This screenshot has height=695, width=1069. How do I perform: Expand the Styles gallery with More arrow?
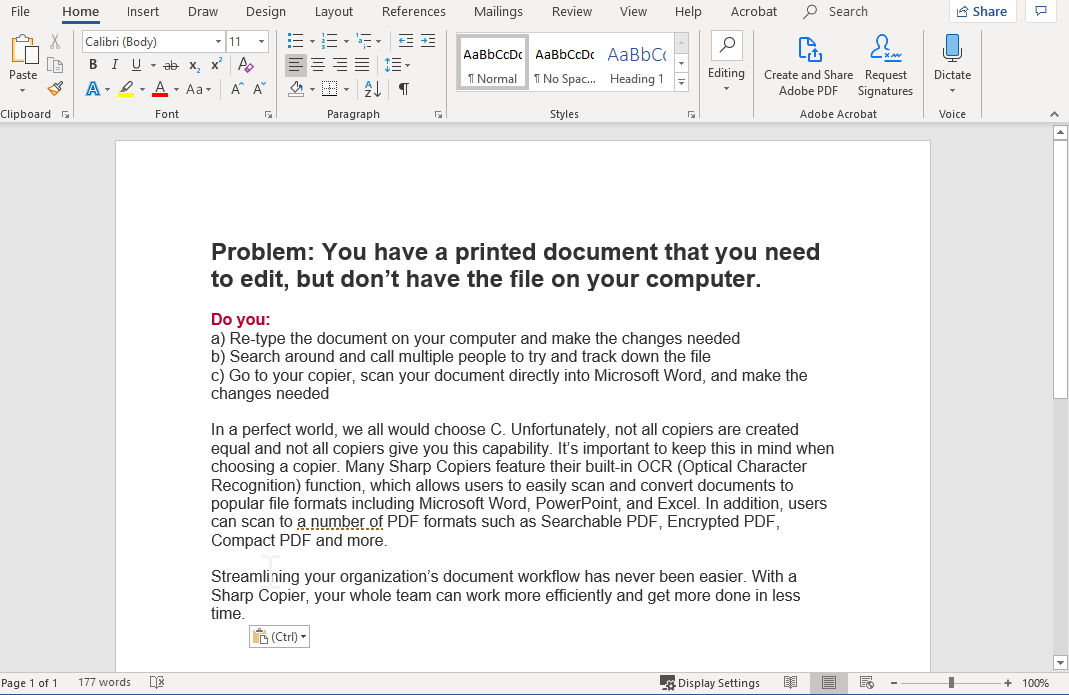[x=681, y=83]
